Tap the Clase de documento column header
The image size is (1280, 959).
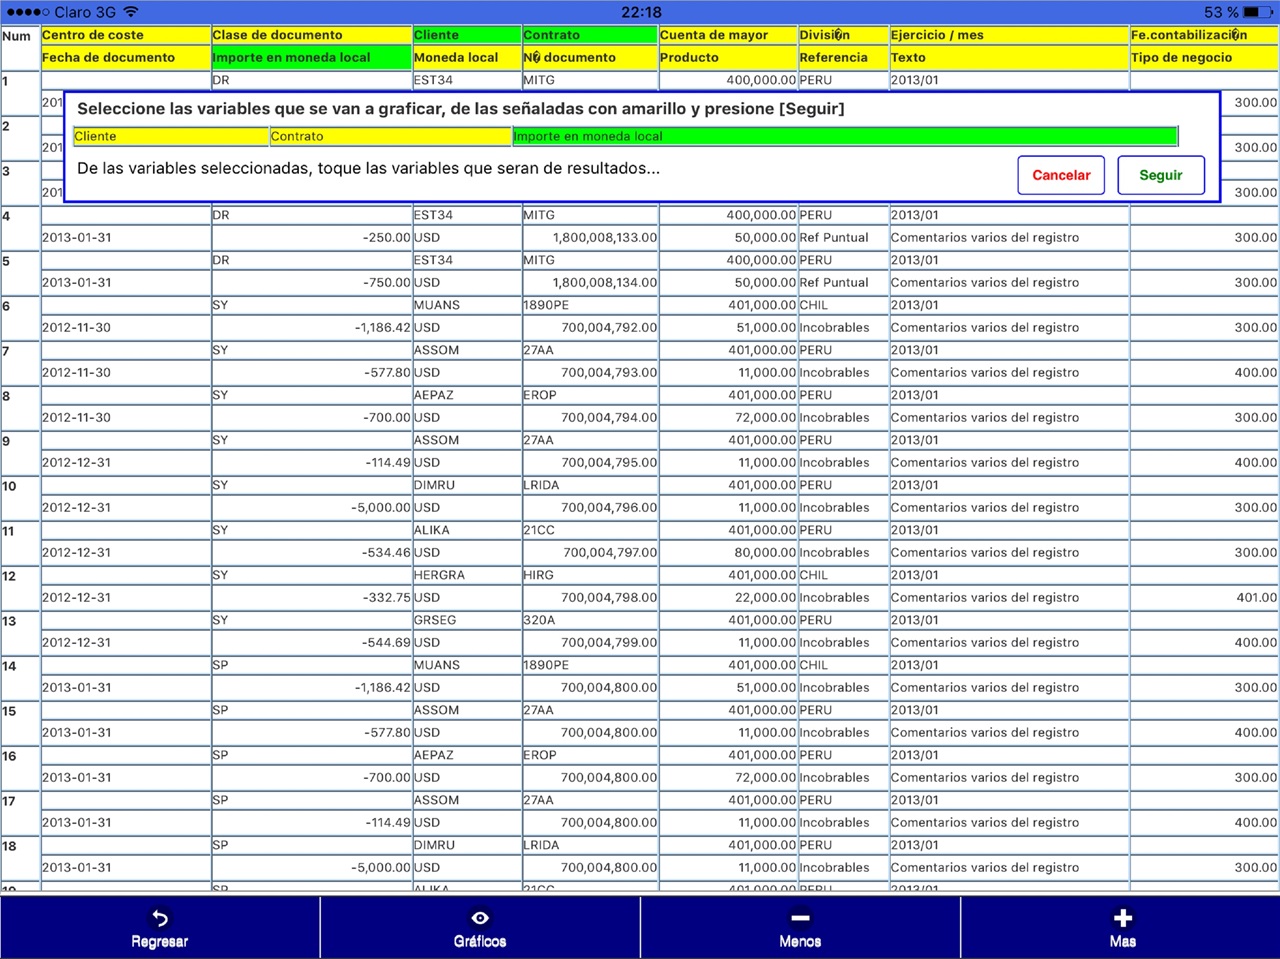(312, 35)
